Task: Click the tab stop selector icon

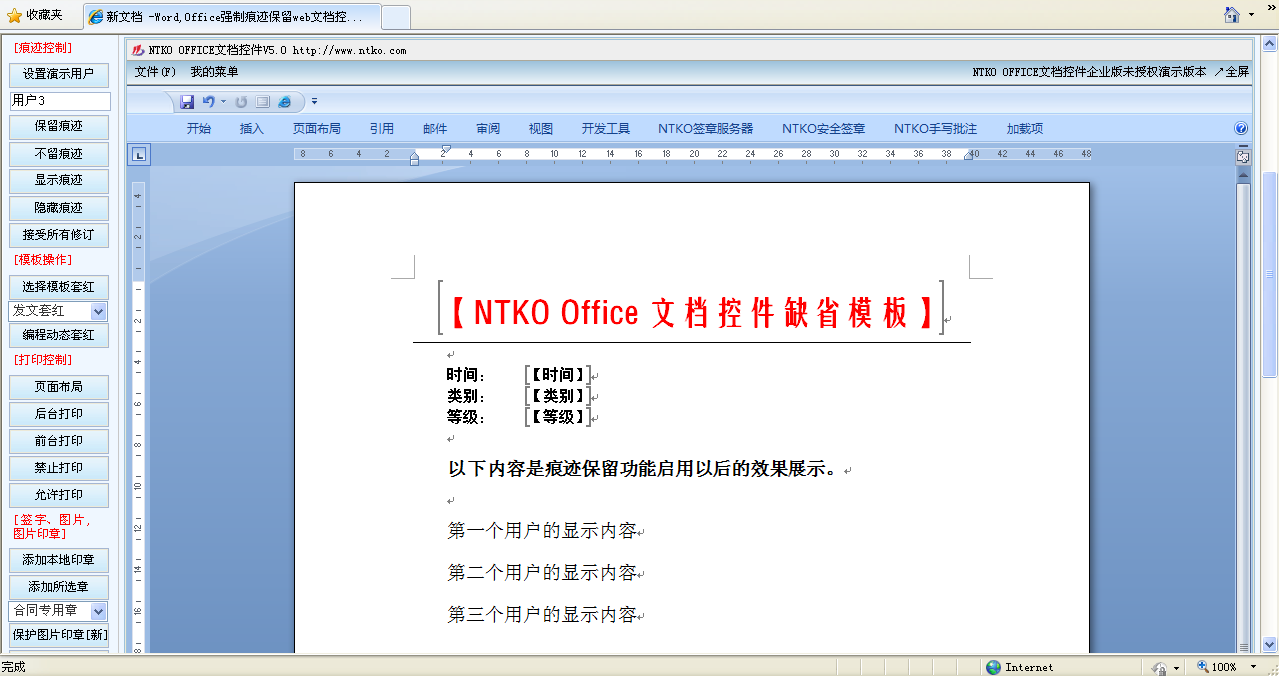Action: point(139,154)
